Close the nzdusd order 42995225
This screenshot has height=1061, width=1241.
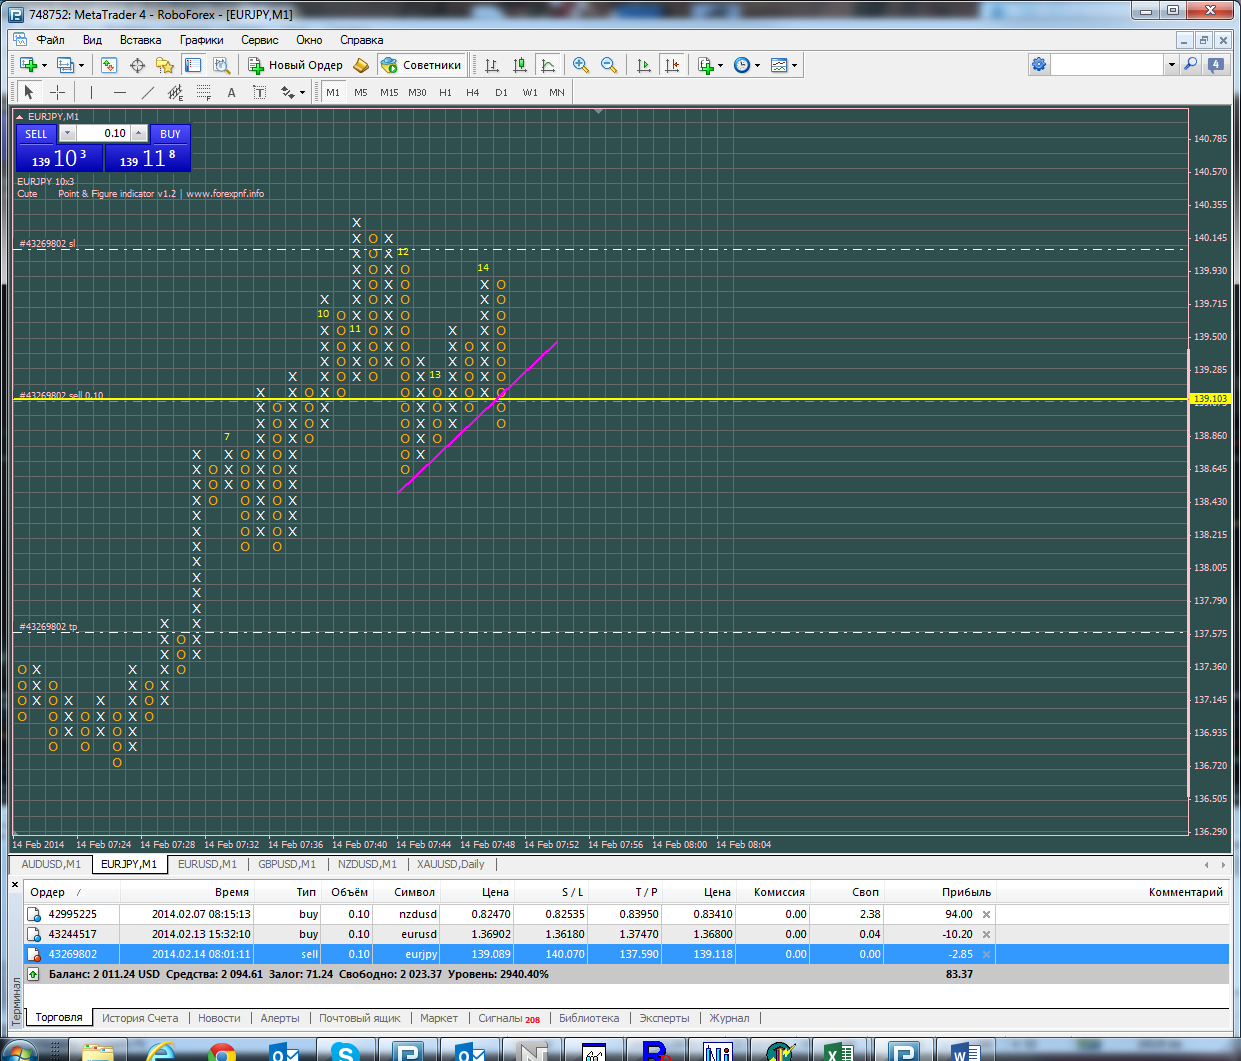(987, 914)
